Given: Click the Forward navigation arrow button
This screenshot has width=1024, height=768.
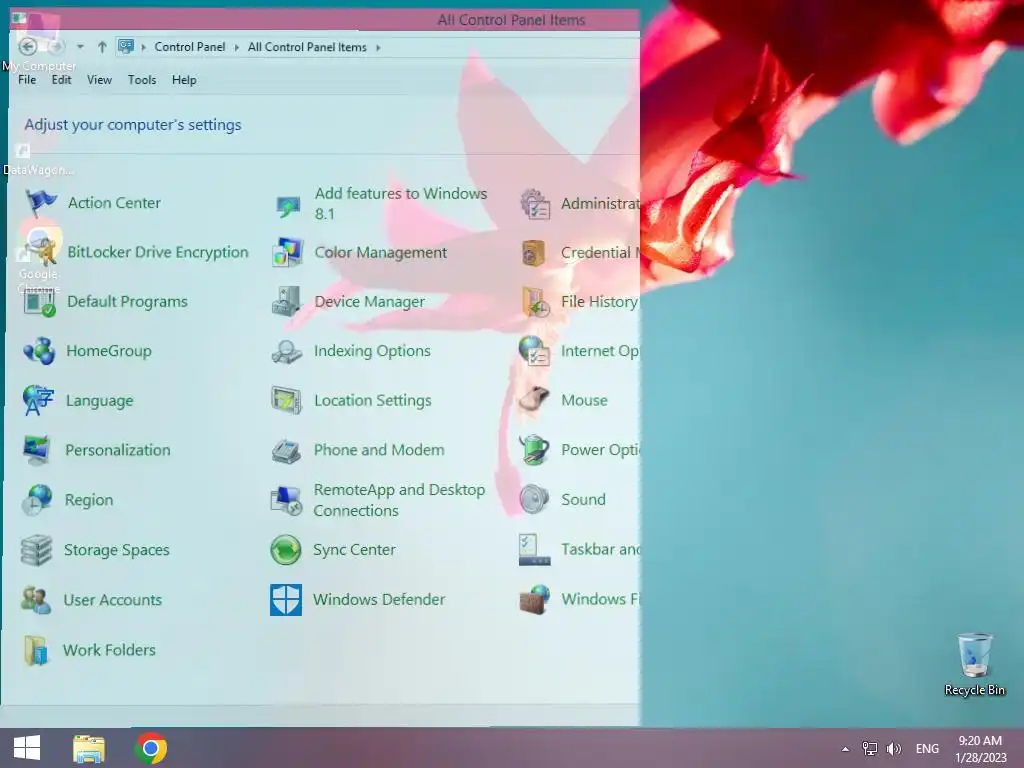Looking at the screenshot, I should 56,47.
